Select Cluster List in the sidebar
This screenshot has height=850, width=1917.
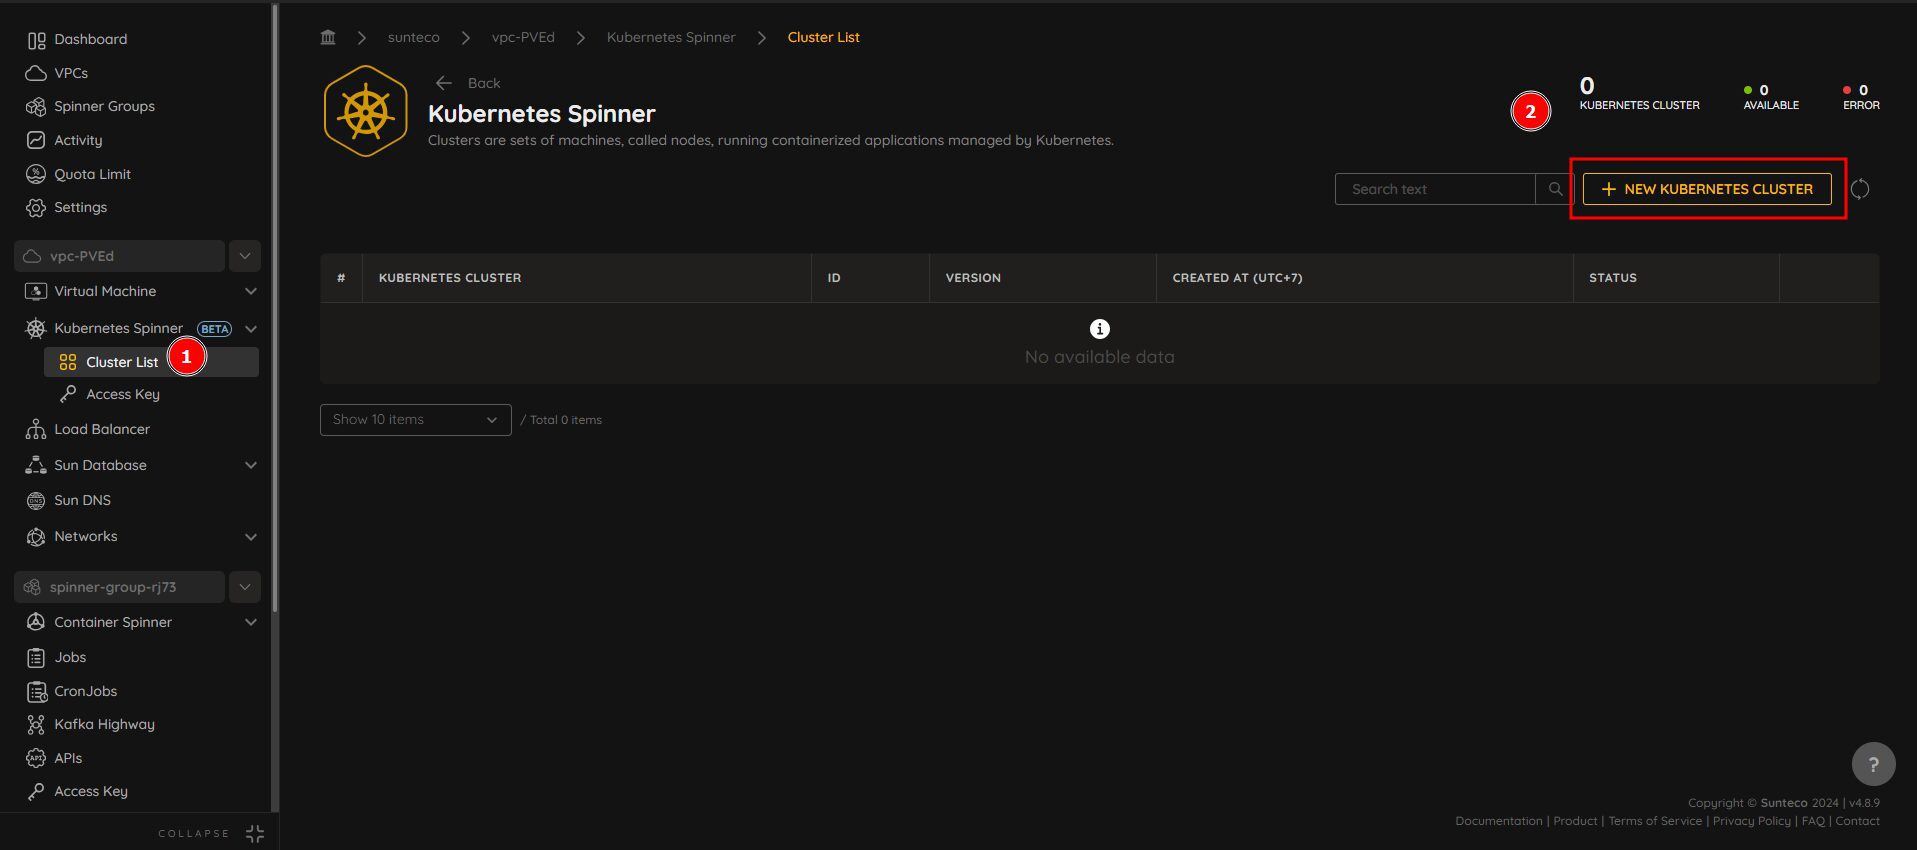(151, 362)
